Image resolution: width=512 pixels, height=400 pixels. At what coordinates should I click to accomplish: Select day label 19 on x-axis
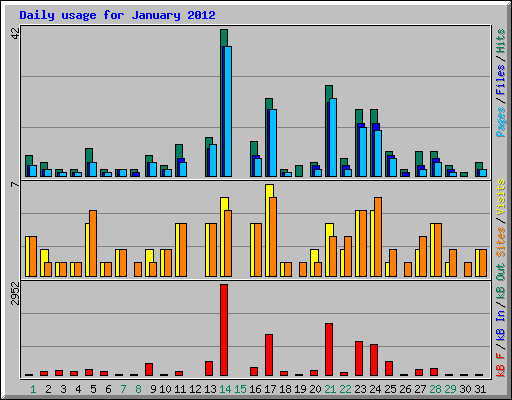tap(300, 389)
